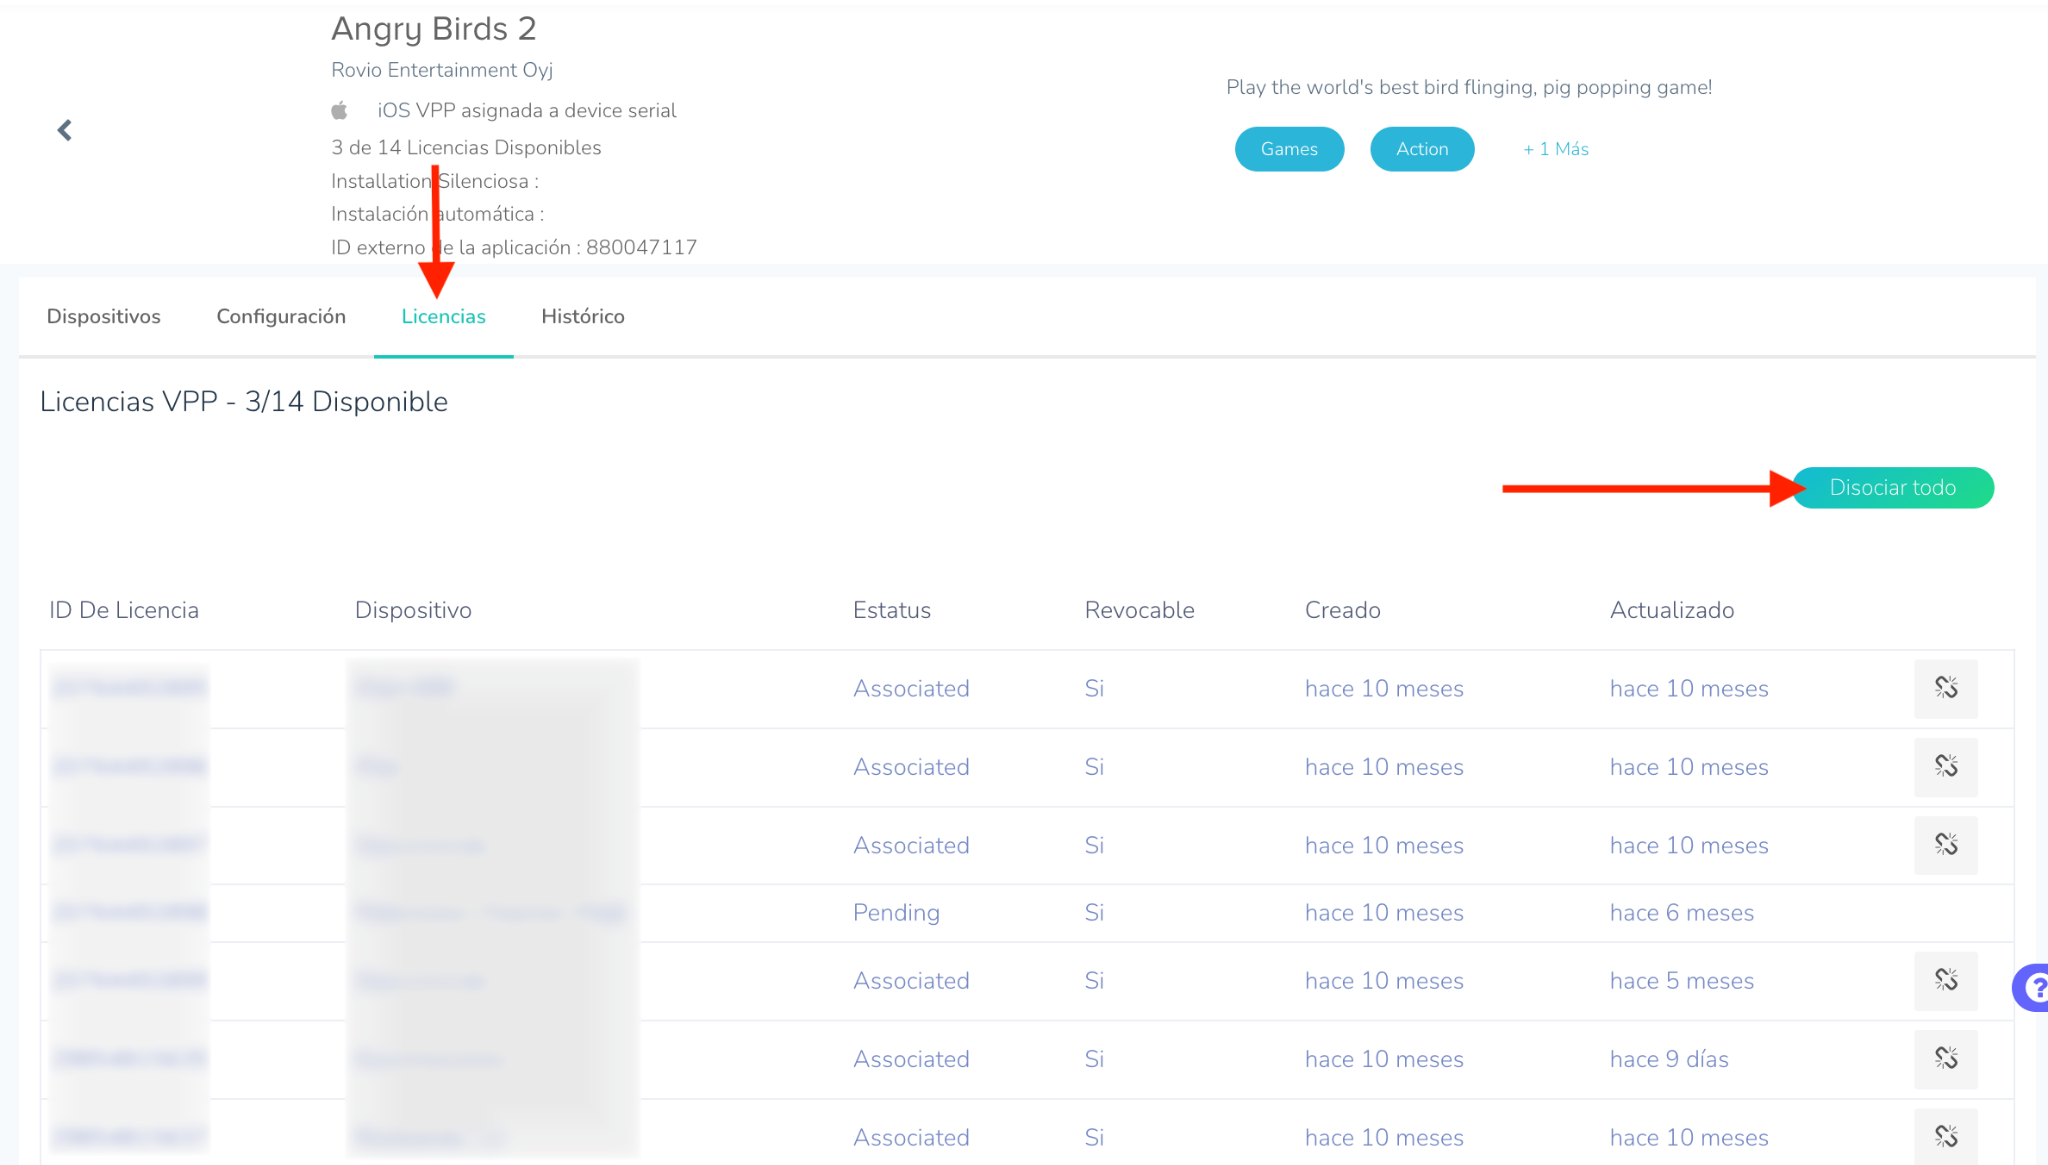
Task: Click the Estatus column header
Action: [891, 610]
